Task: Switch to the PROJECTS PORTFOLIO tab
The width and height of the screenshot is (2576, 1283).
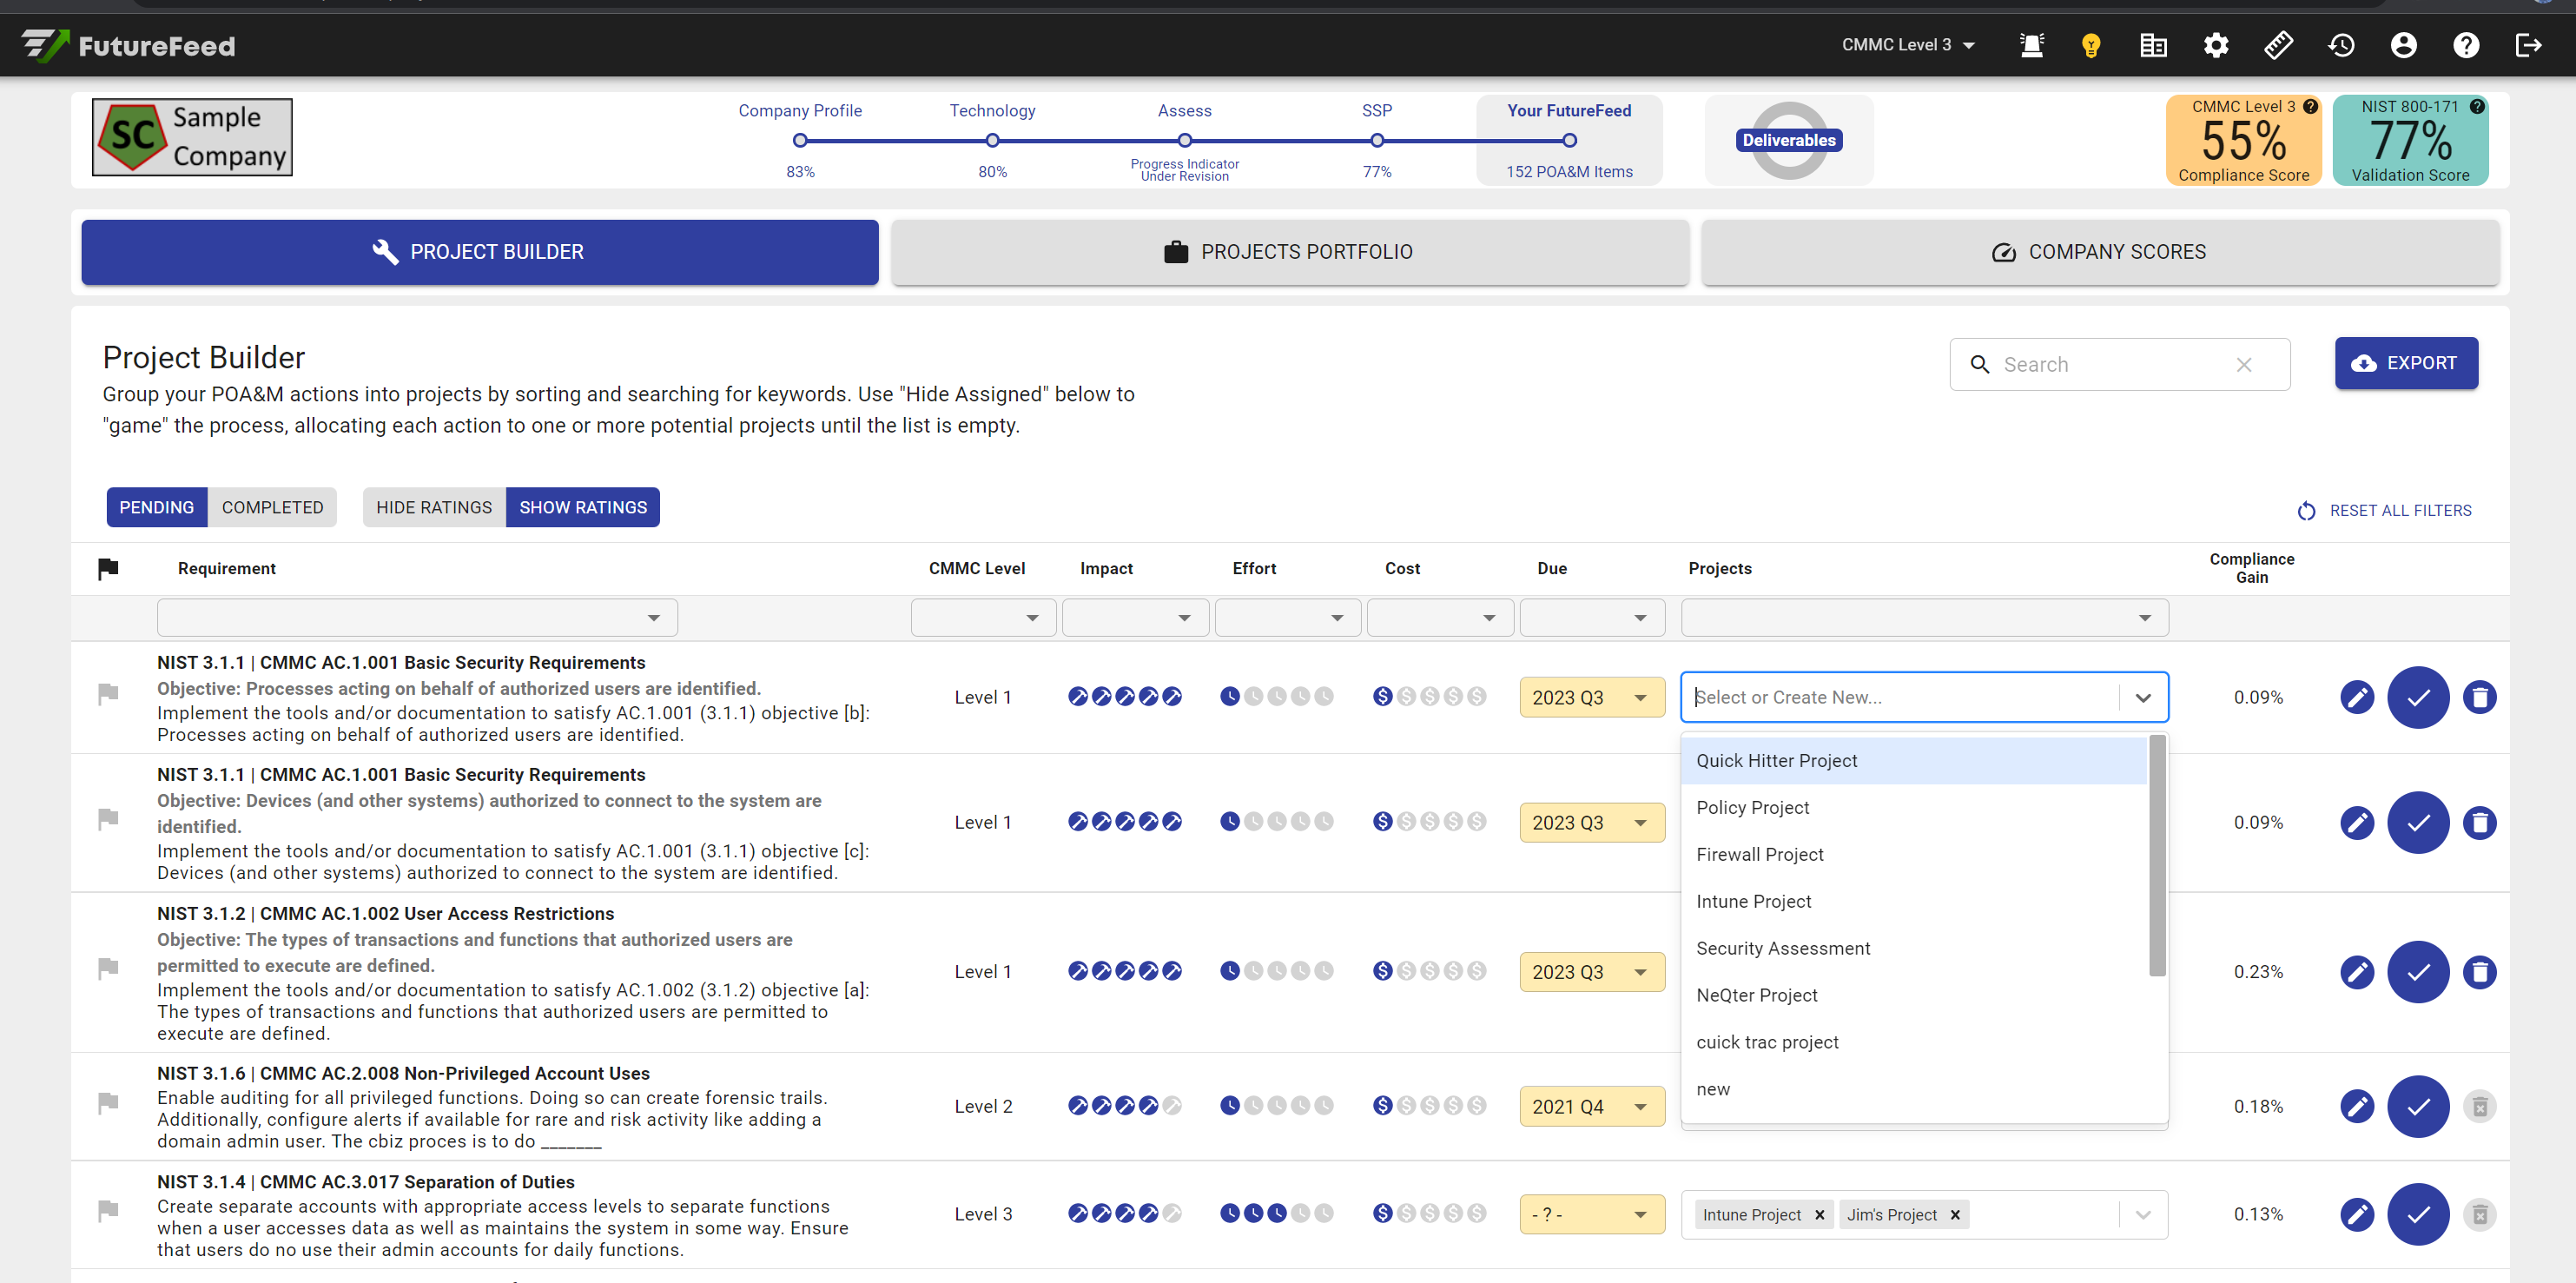Action: pyautogui.click(x=1289, y=252)
